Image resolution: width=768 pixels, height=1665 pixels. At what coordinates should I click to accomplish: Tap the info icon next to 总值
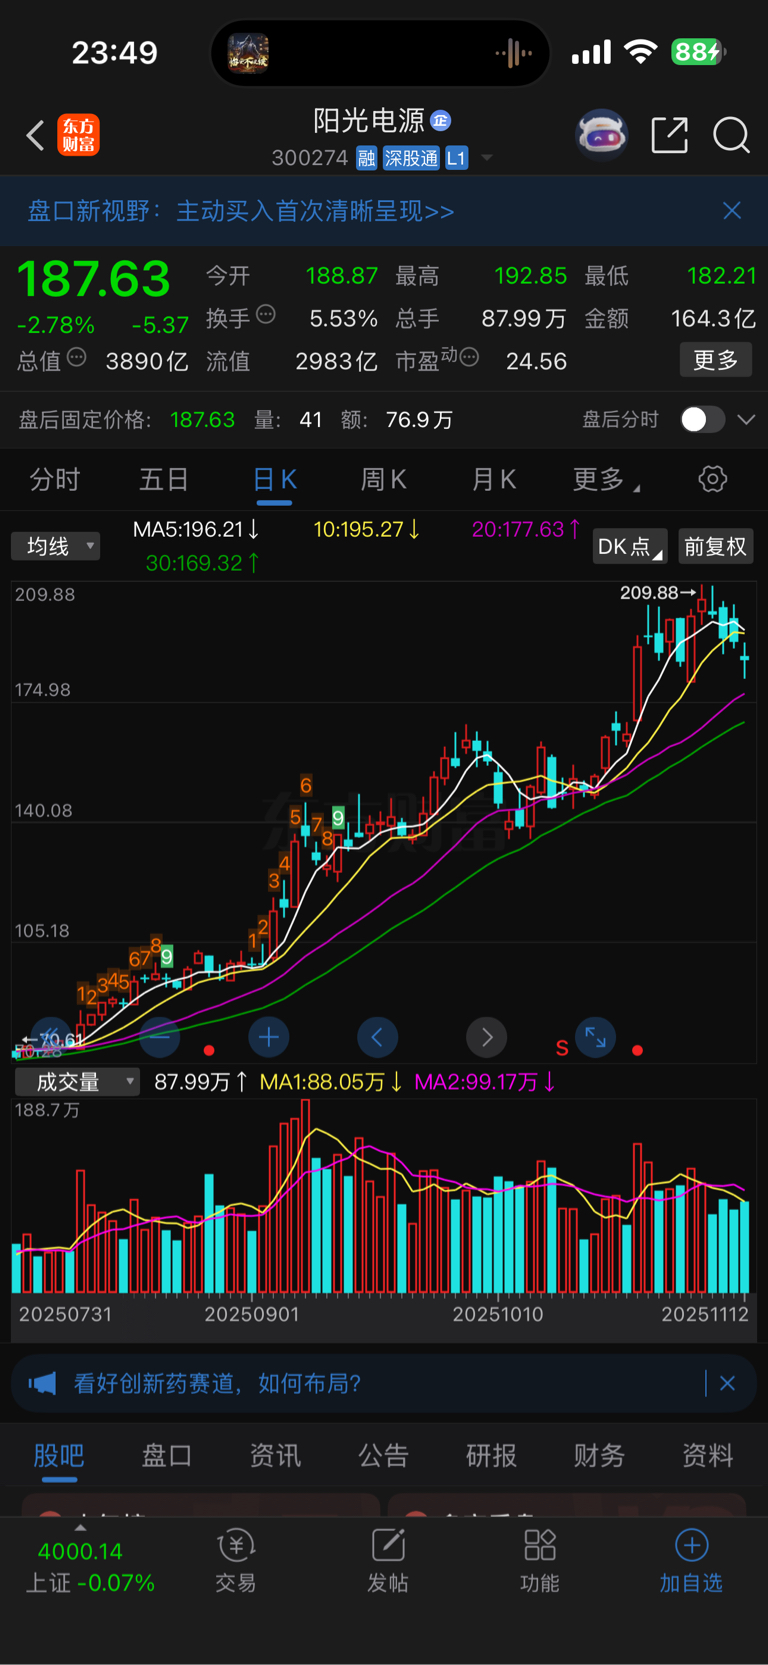tap(77, 357)
